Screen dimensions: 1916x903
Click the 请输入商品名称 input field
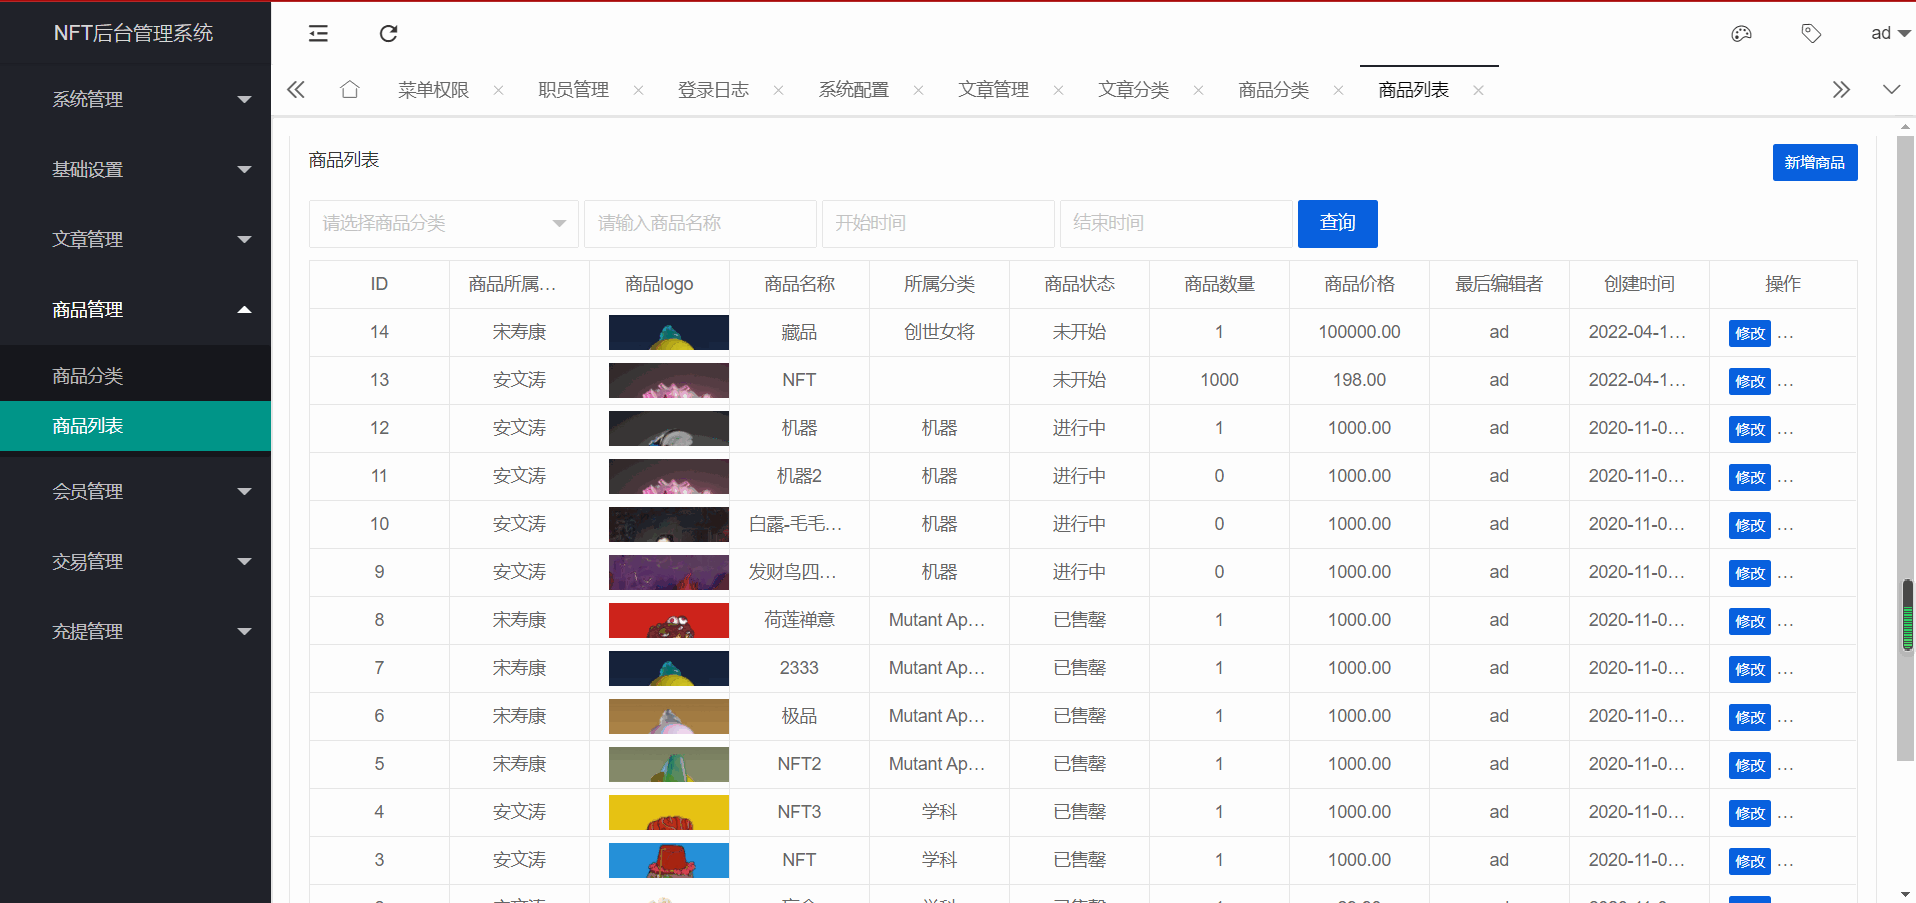click(699, 224)
